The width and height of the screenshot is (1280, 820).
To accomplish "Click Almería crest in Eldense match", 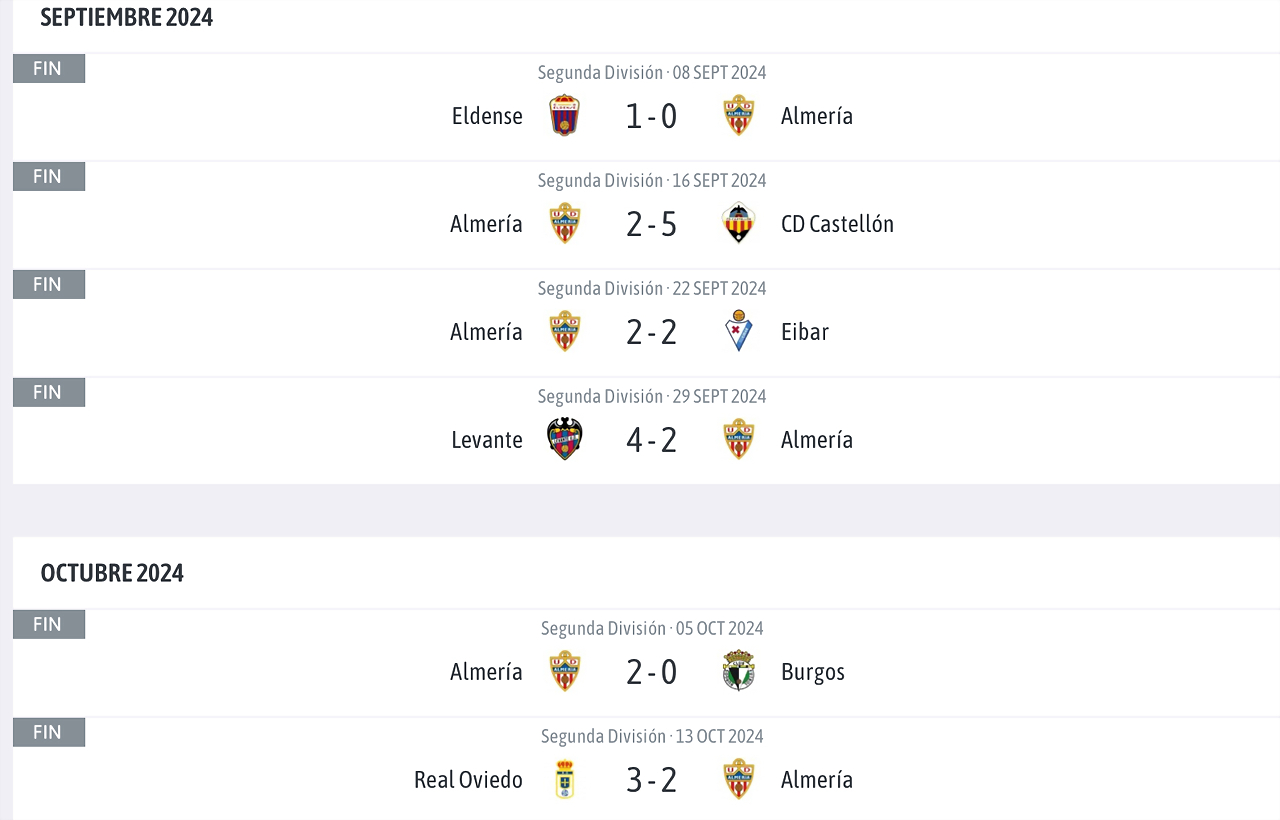I will tap(738, 116).
